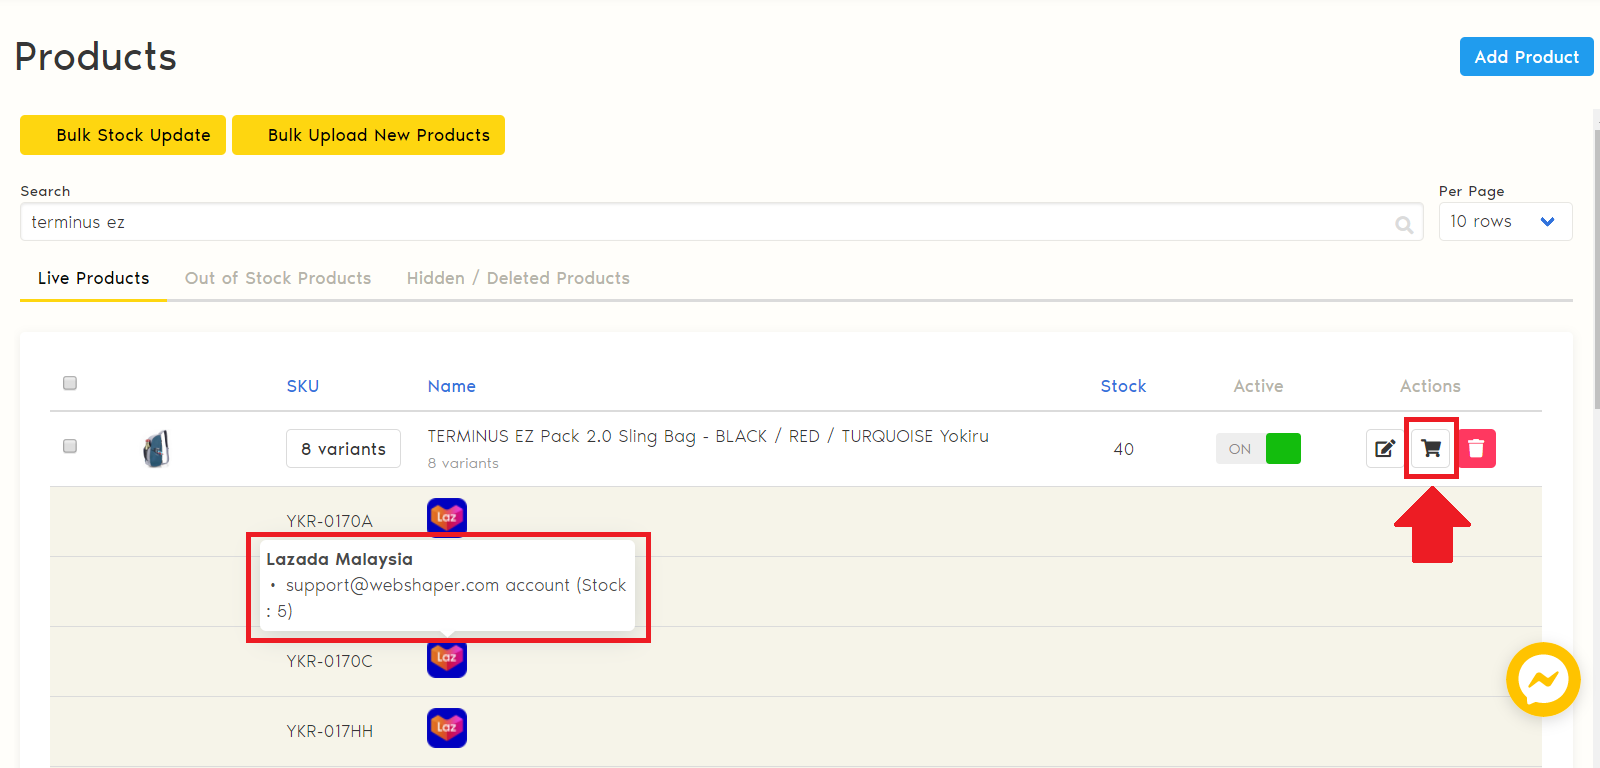Image resolution: width=1600 pixels, height=768 pixels.
Task: Open the Per Page rows dropdown
Action: [1504, 222]
